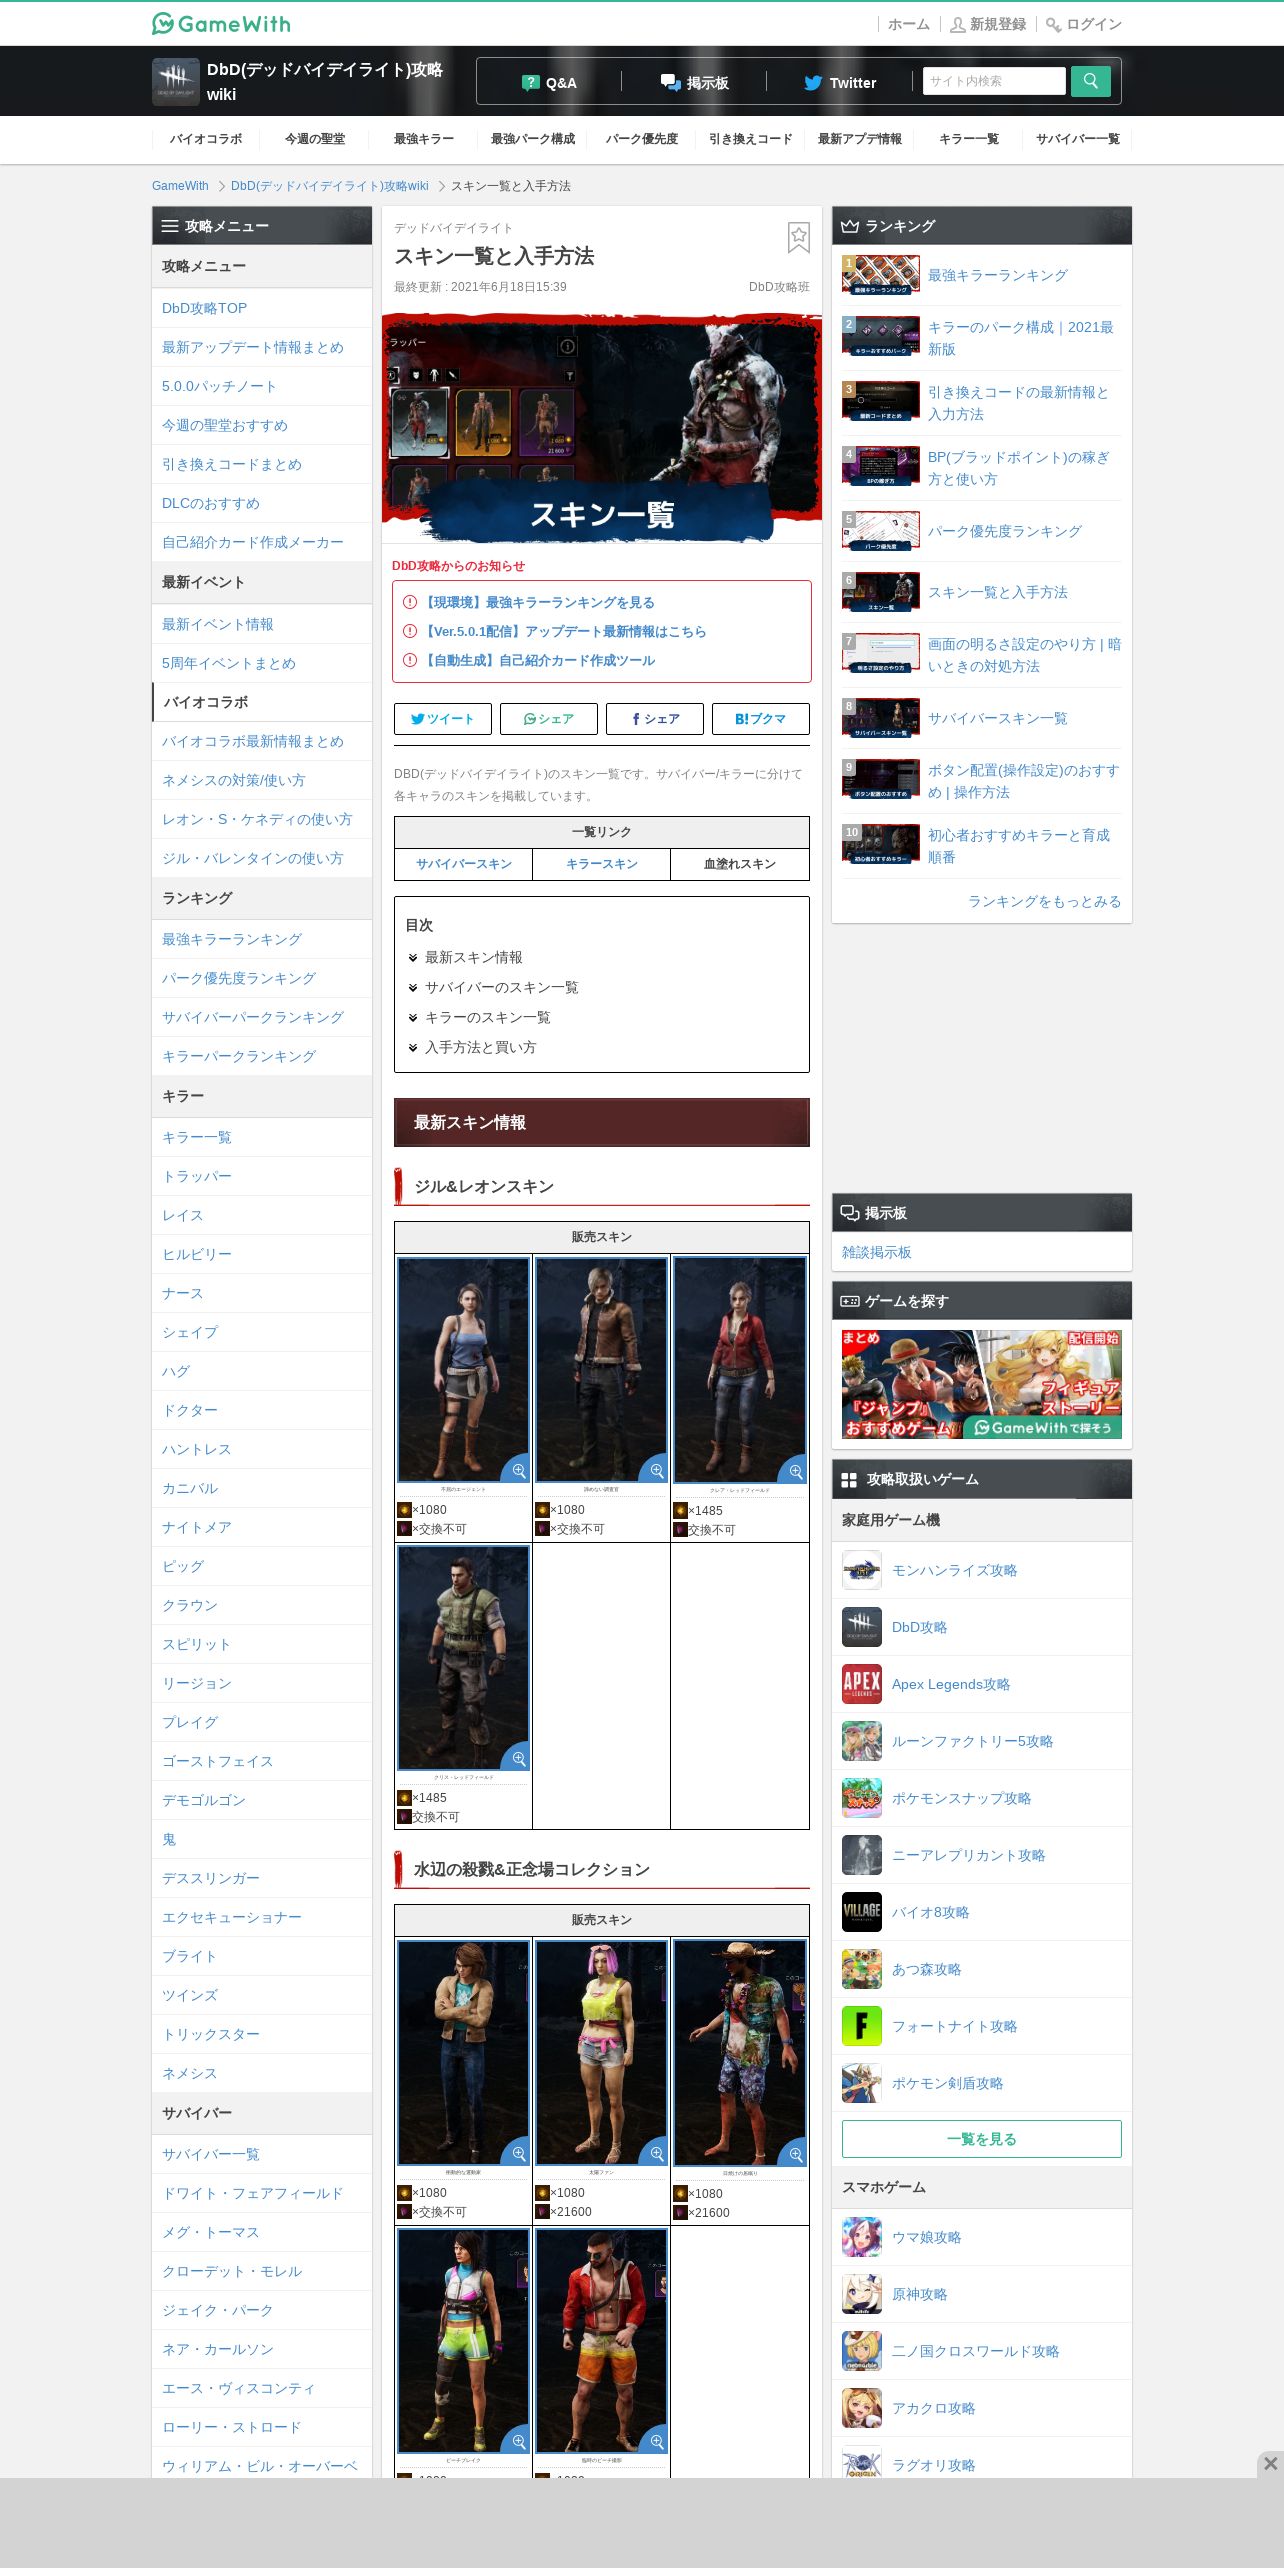Open メグ・トーマス in survivor sidebar

262,2232
